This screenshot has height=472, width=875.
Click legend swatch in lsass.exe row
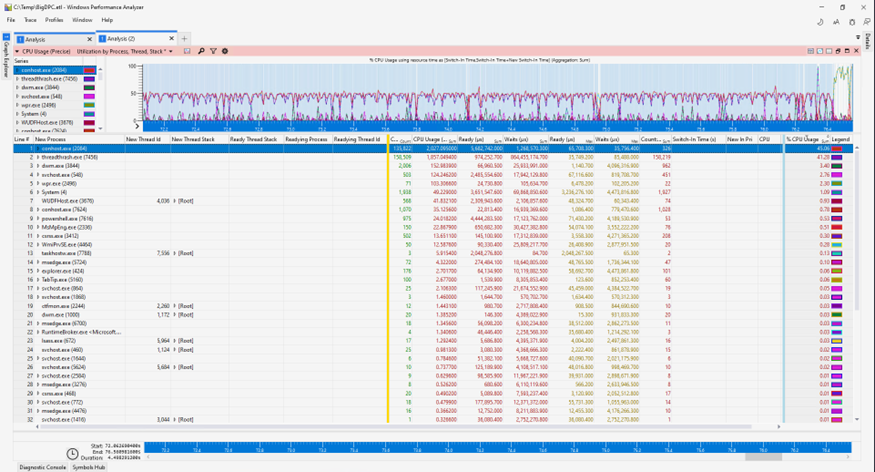[x=837, y=341]
